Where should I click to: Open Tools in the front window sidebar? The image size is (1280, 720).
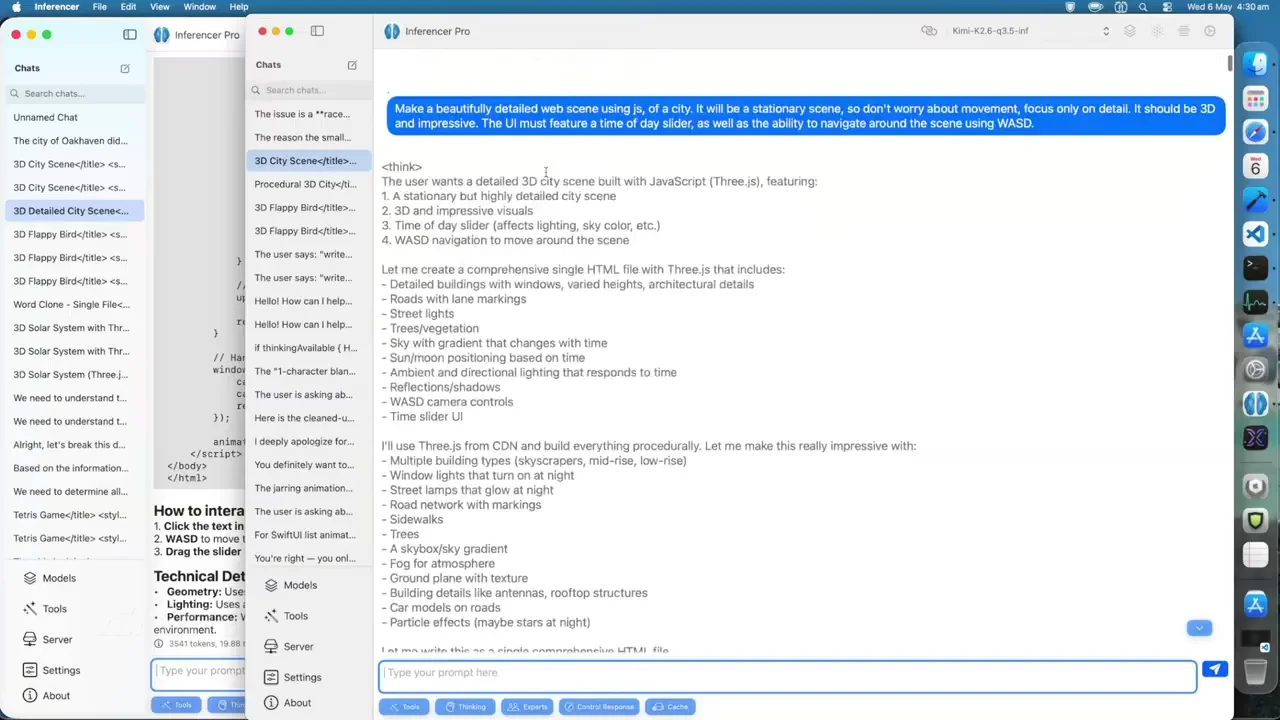pyautogui.click(x=295, y=616)
